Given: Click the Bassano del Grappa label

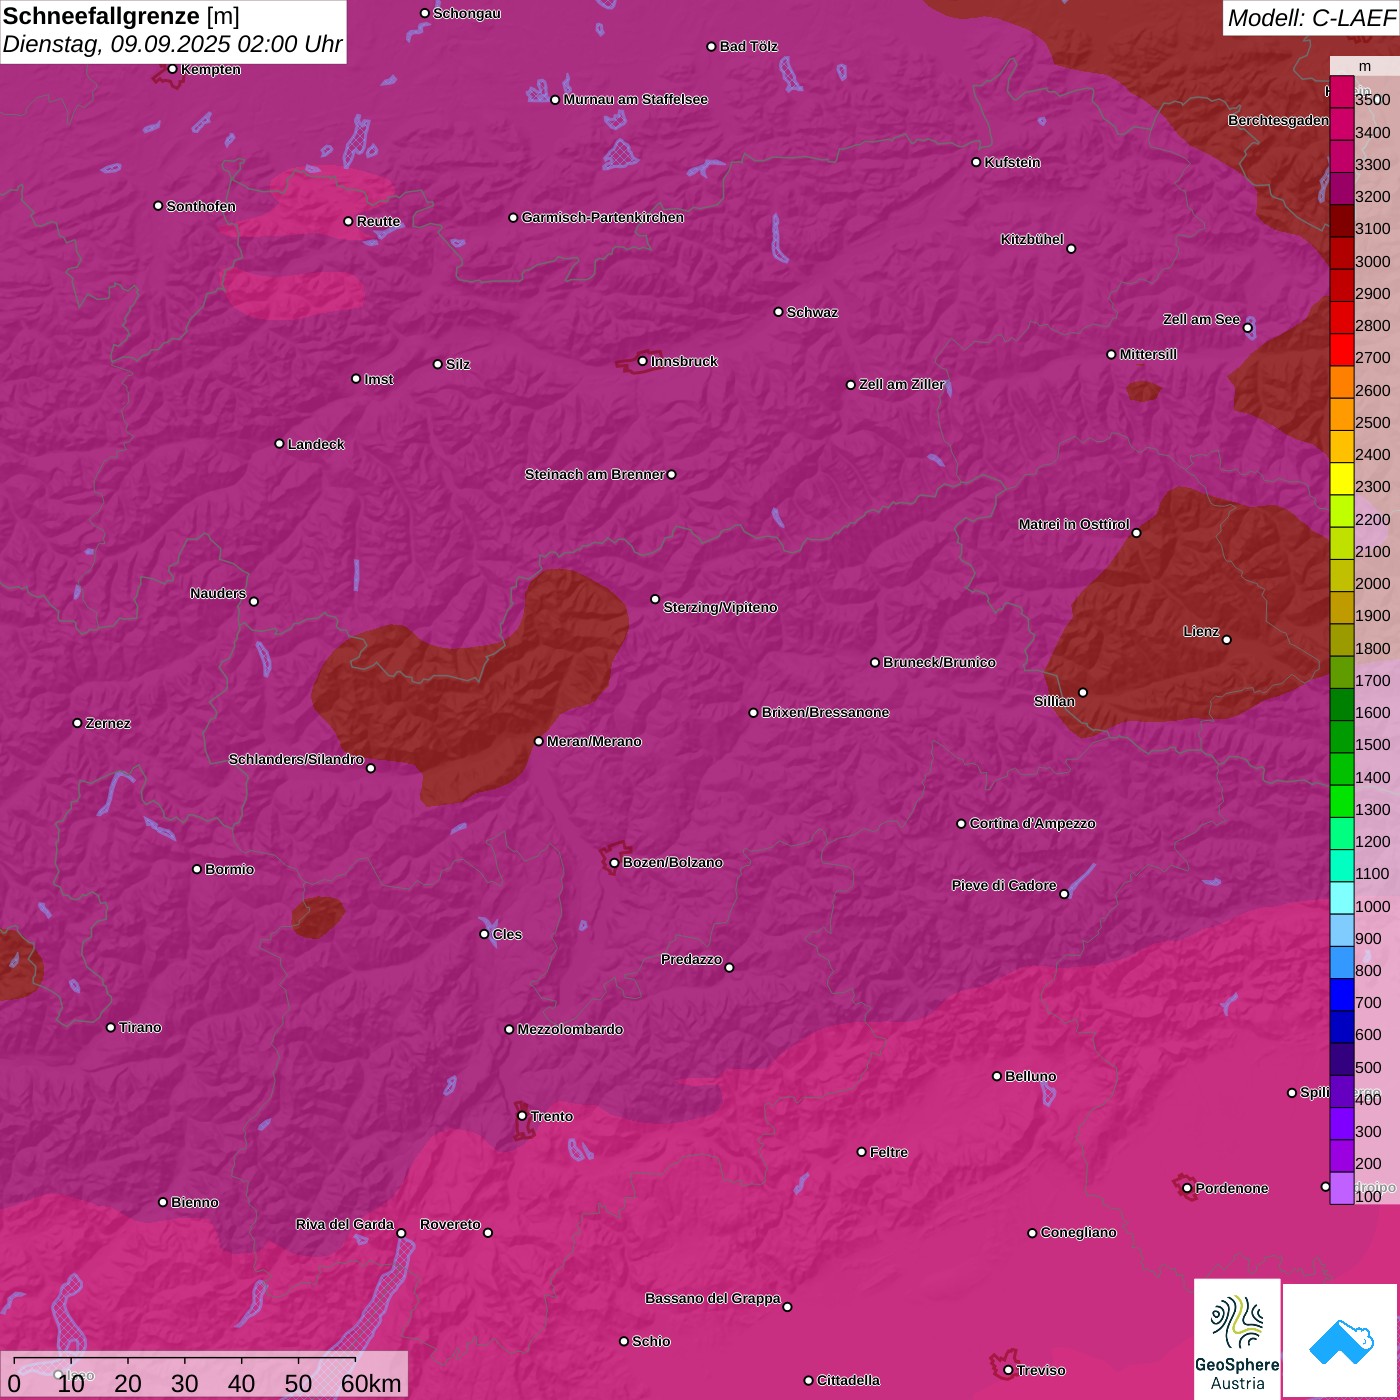Looking at the screenshot, I should (x=712, y=1298).
